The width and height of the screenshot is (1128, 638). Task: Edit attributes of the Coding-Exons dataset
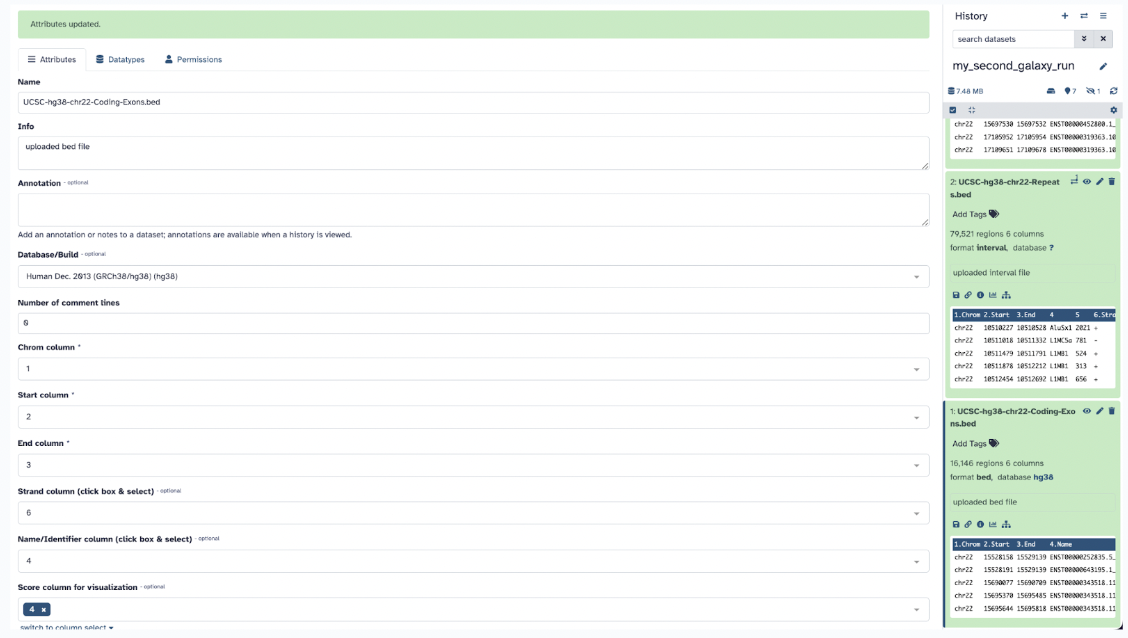pyautogui.click(x=1099, y=411)
